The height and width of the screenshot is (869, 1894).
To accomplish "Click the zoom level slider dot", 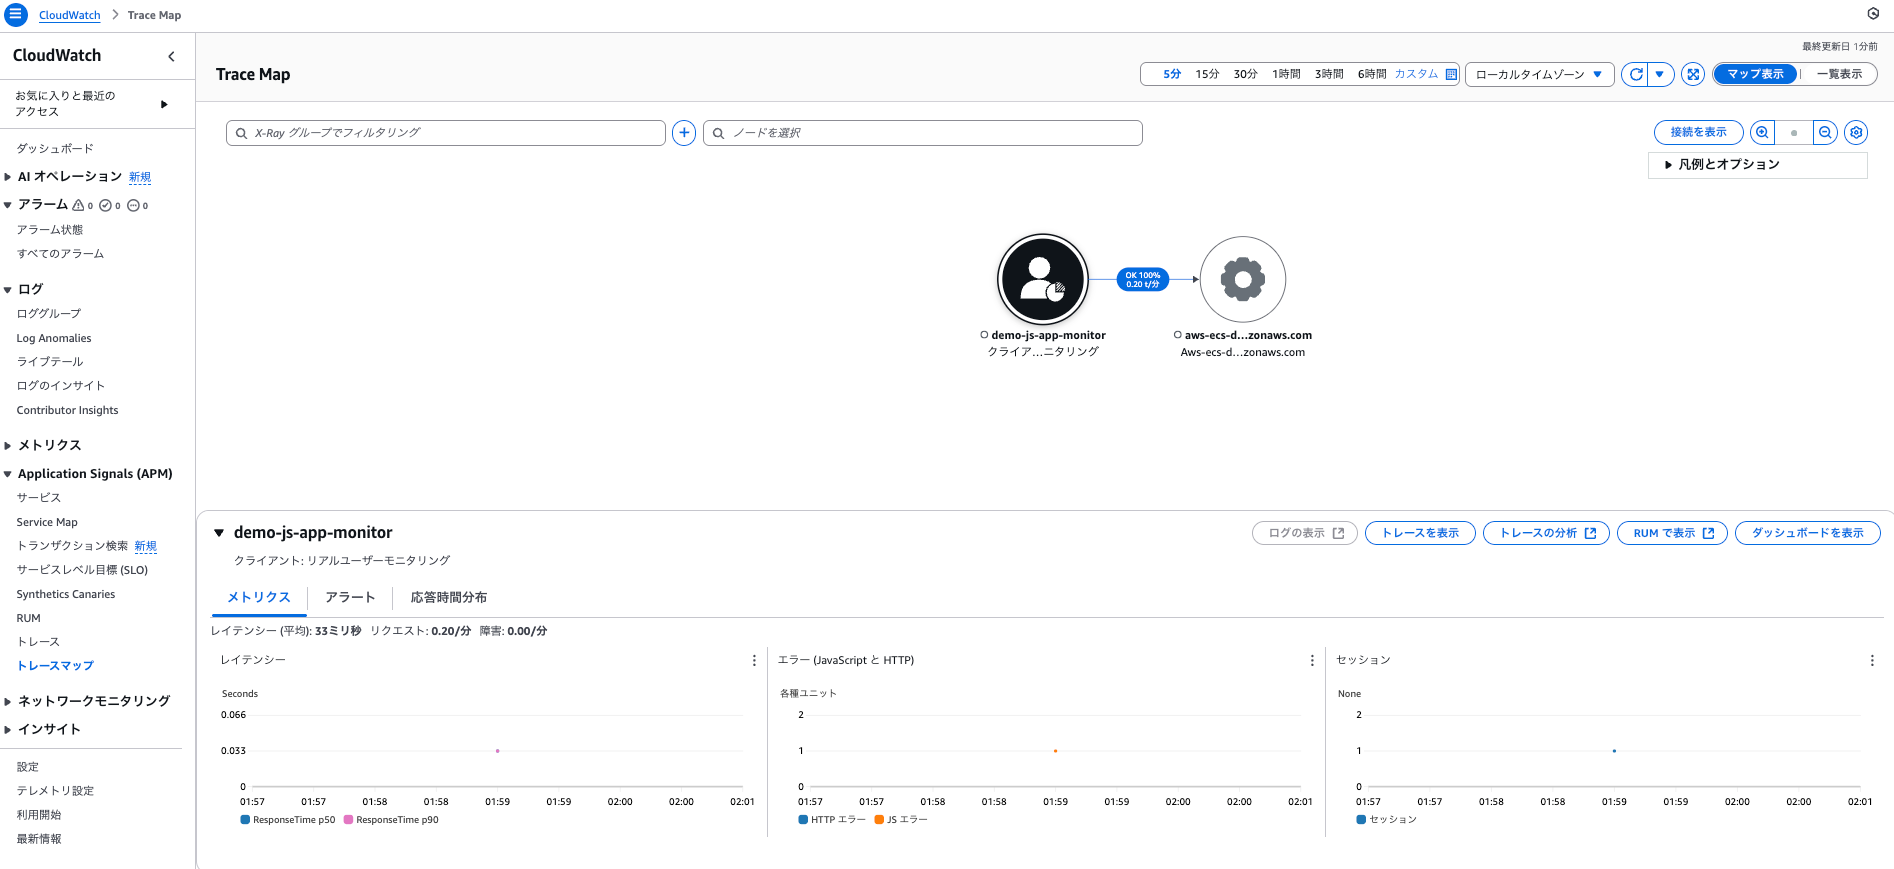I will point(1794,133).
